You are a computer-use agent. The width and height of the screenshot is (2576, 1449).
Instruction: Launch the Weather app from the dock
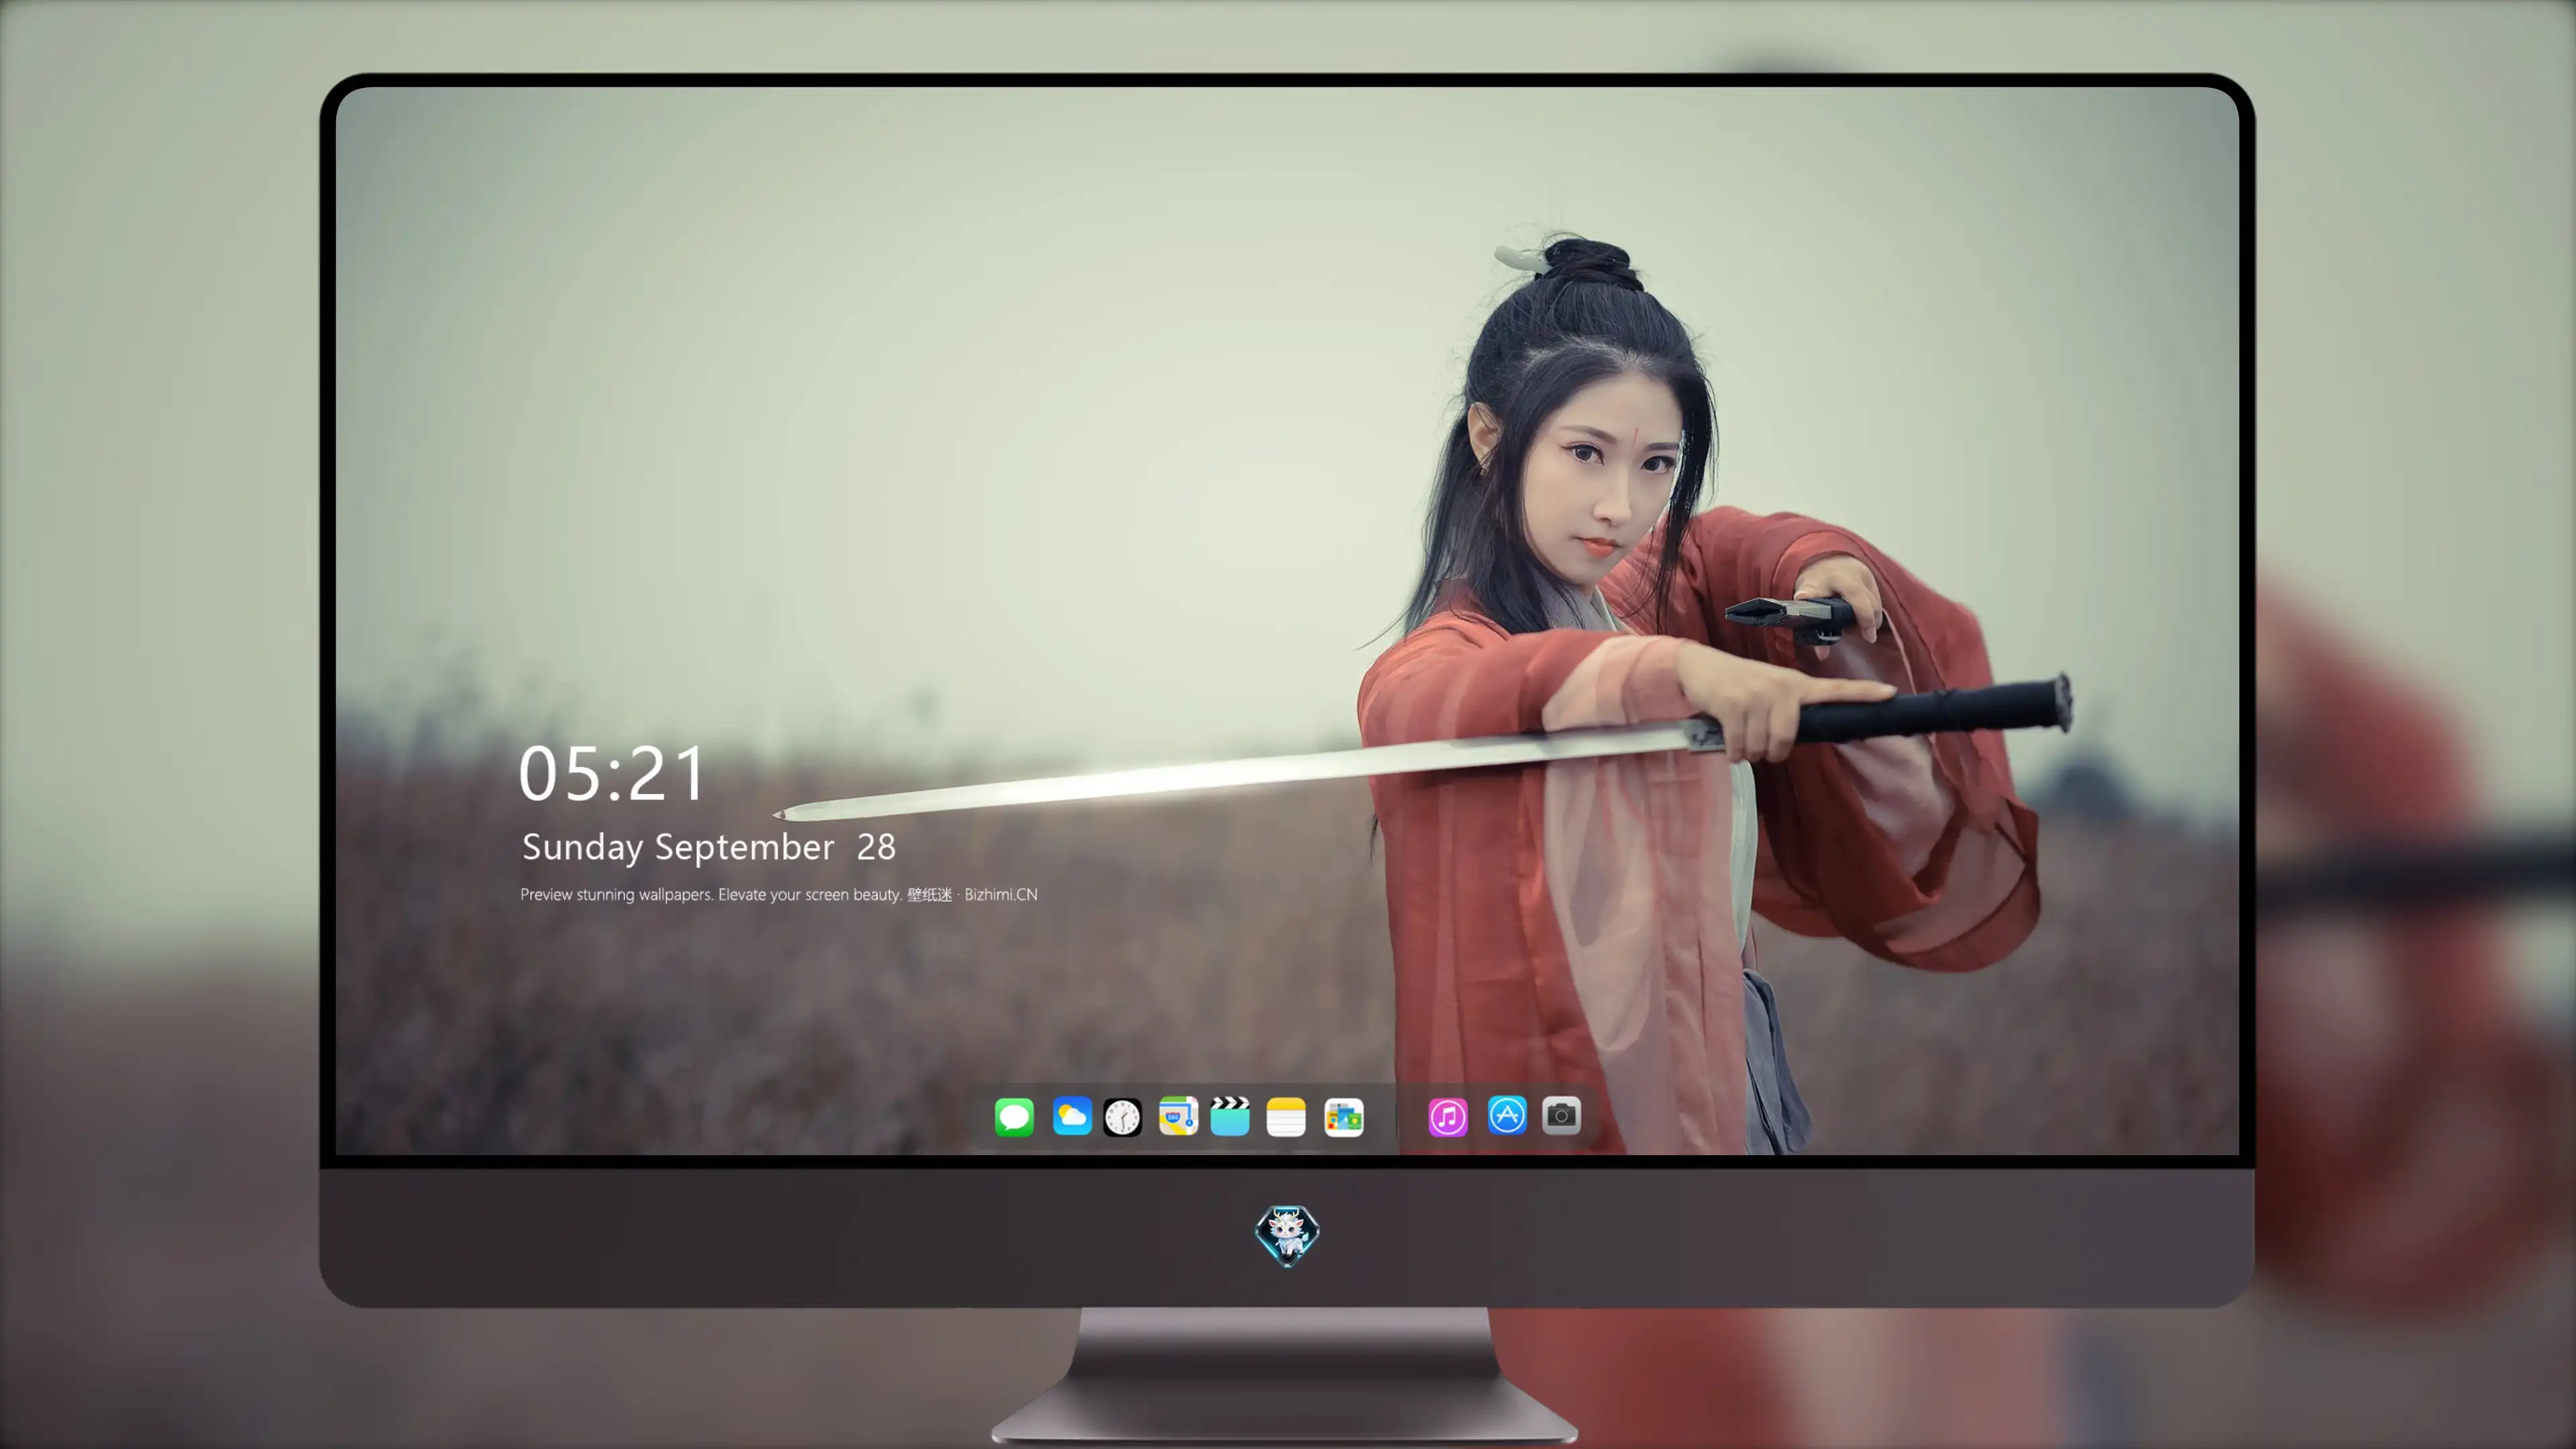(x=1071, y=1116)
